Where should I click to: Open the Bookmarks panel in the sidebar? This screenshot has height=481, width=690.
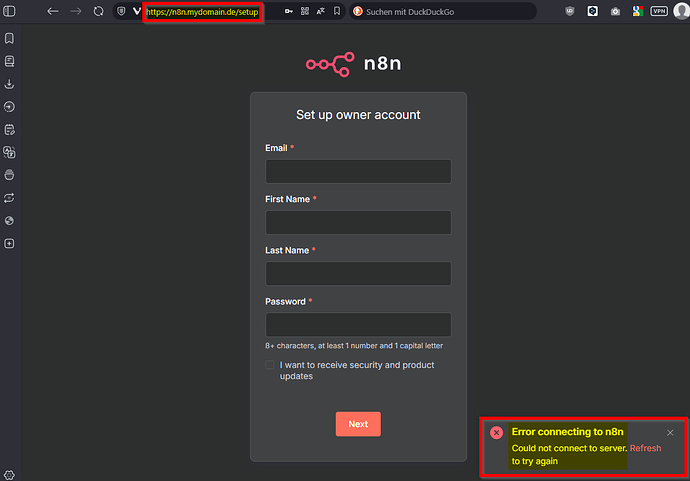(x=9, y=38)
